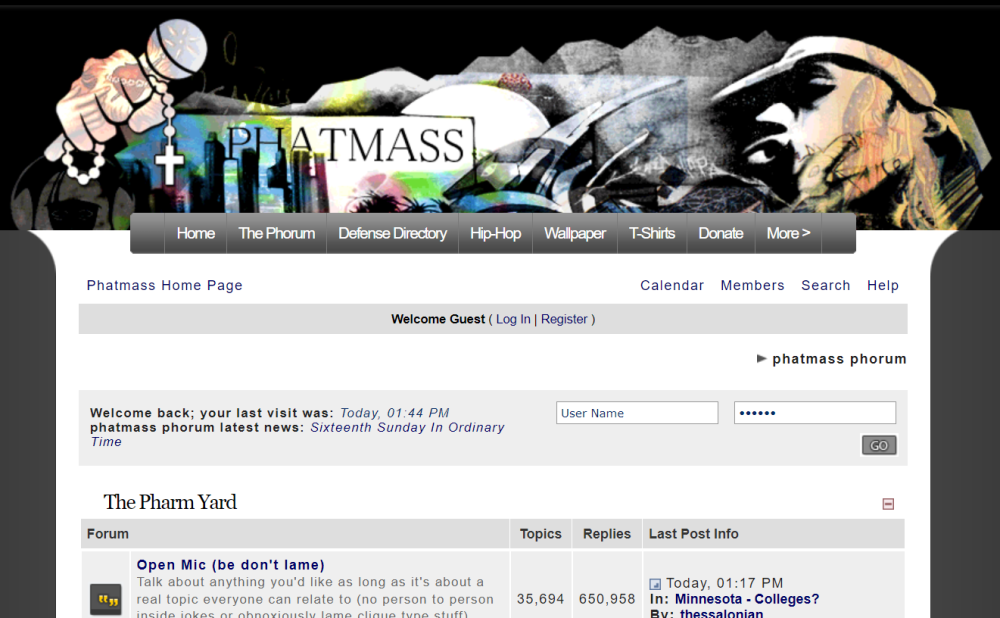Select Hip-Hop in the navigation bar

[495, 233]
